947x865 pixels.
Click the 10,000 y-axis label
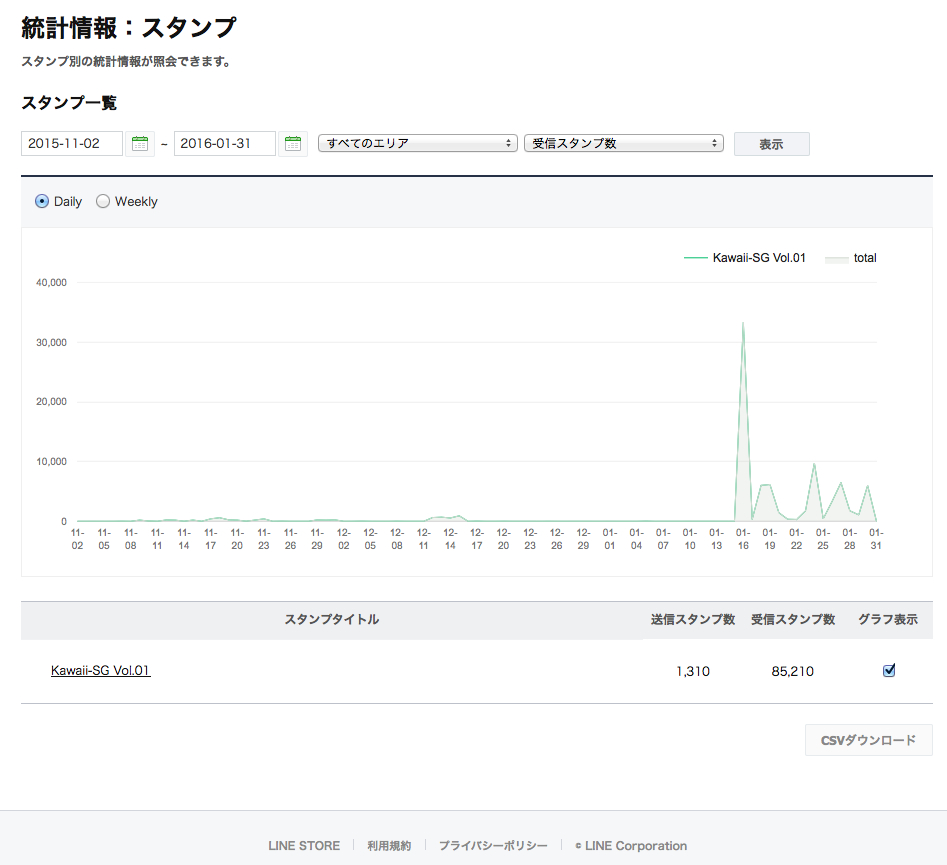(x=51, y=461)
